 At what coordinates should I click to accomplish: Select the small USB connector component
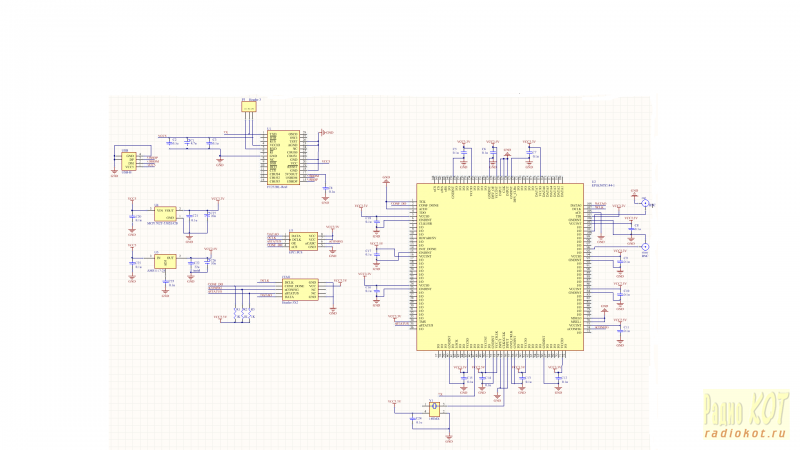click(x=129, y=160)
